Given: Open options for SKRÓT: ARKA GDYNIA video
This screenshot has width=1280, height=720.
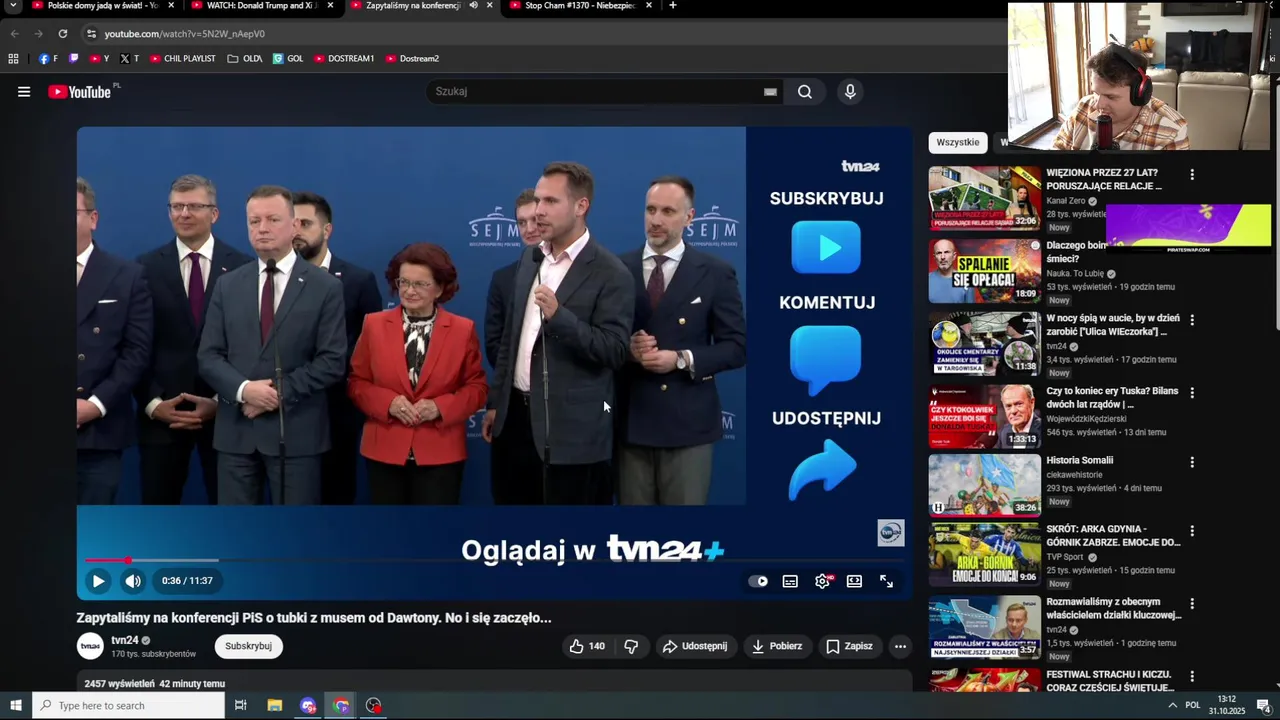Looking at the screenshot, I should click(x=1192, y=531).
